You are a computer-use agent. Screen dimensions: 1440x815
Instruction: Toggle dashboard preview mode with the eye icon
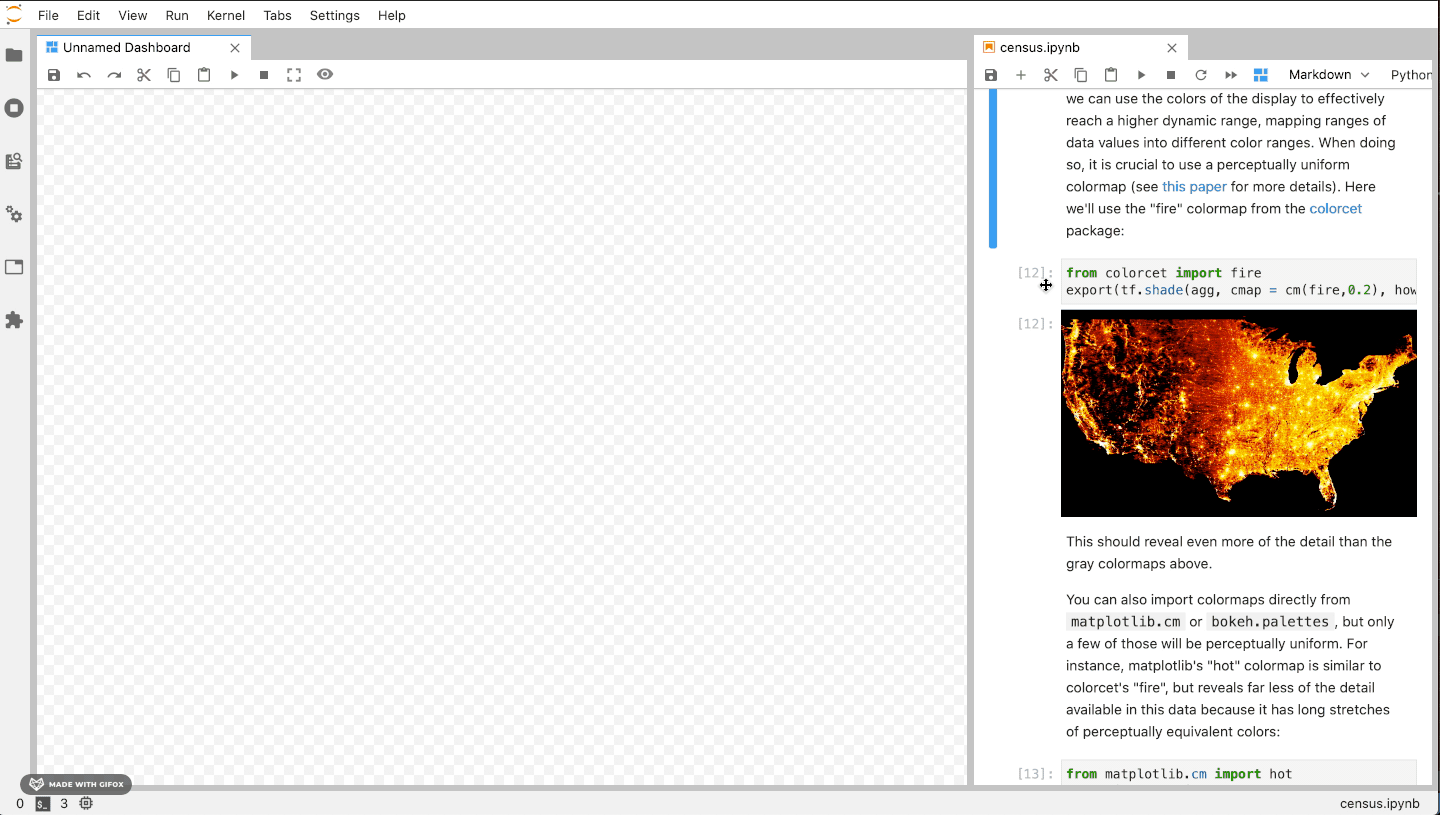325,74
